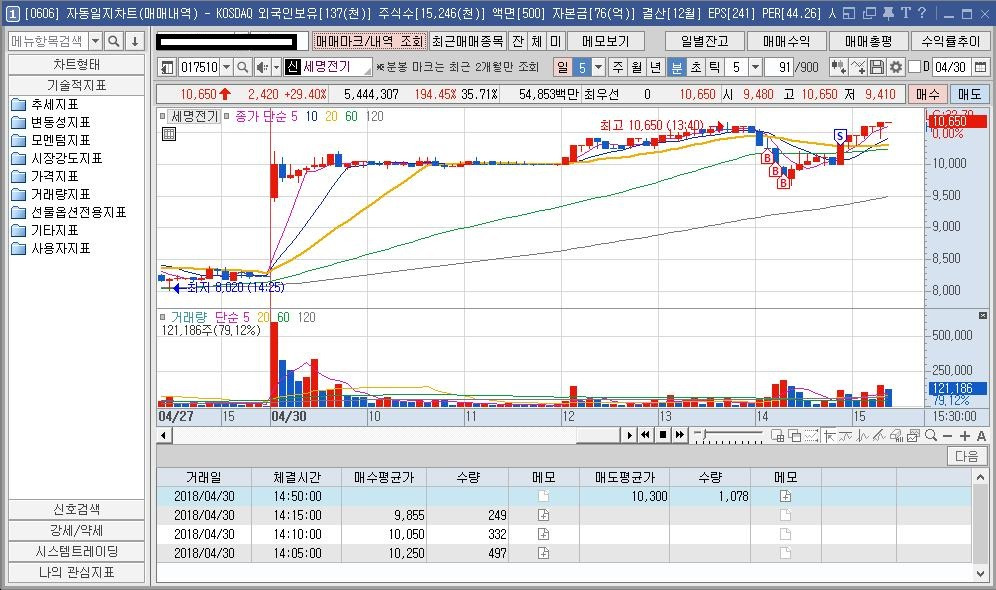Click the down-arrow icon beside menu search

[135, 41]
